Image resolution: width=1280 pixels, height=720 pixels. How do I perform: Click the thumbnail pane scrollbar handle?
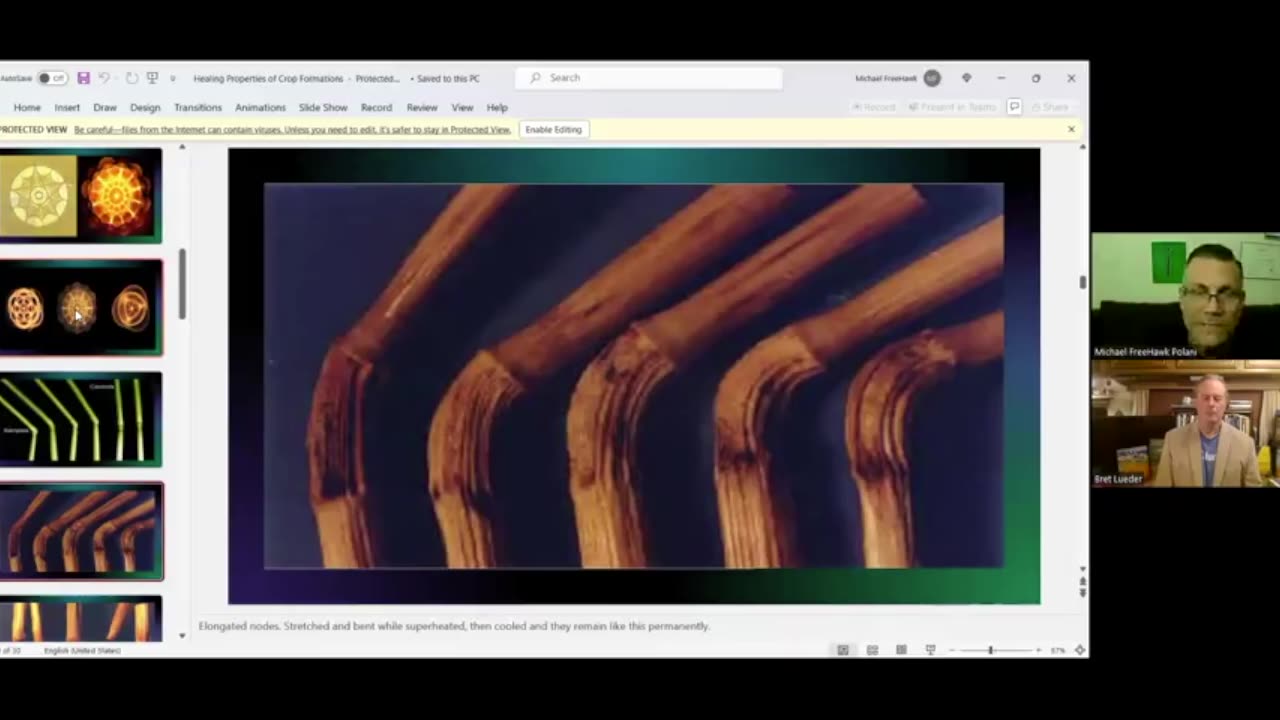pyautogui.click(x=182, y=284)
